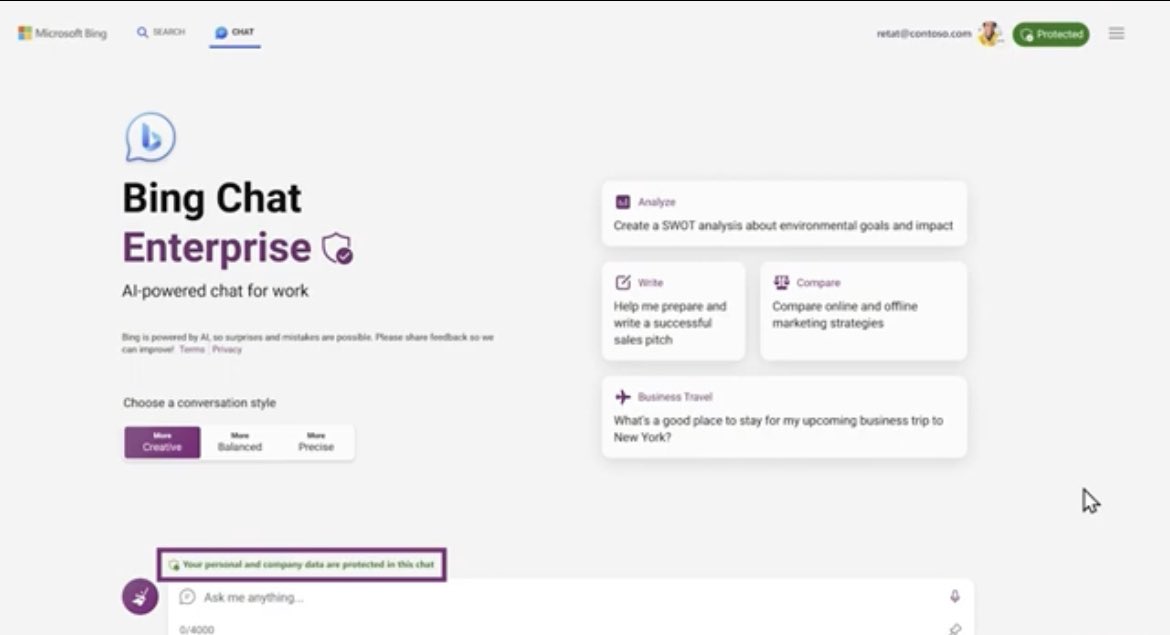Click the AI-powered chat for work tagline
This screenshot has width=1170, height=635.
(x=215, y=291)
